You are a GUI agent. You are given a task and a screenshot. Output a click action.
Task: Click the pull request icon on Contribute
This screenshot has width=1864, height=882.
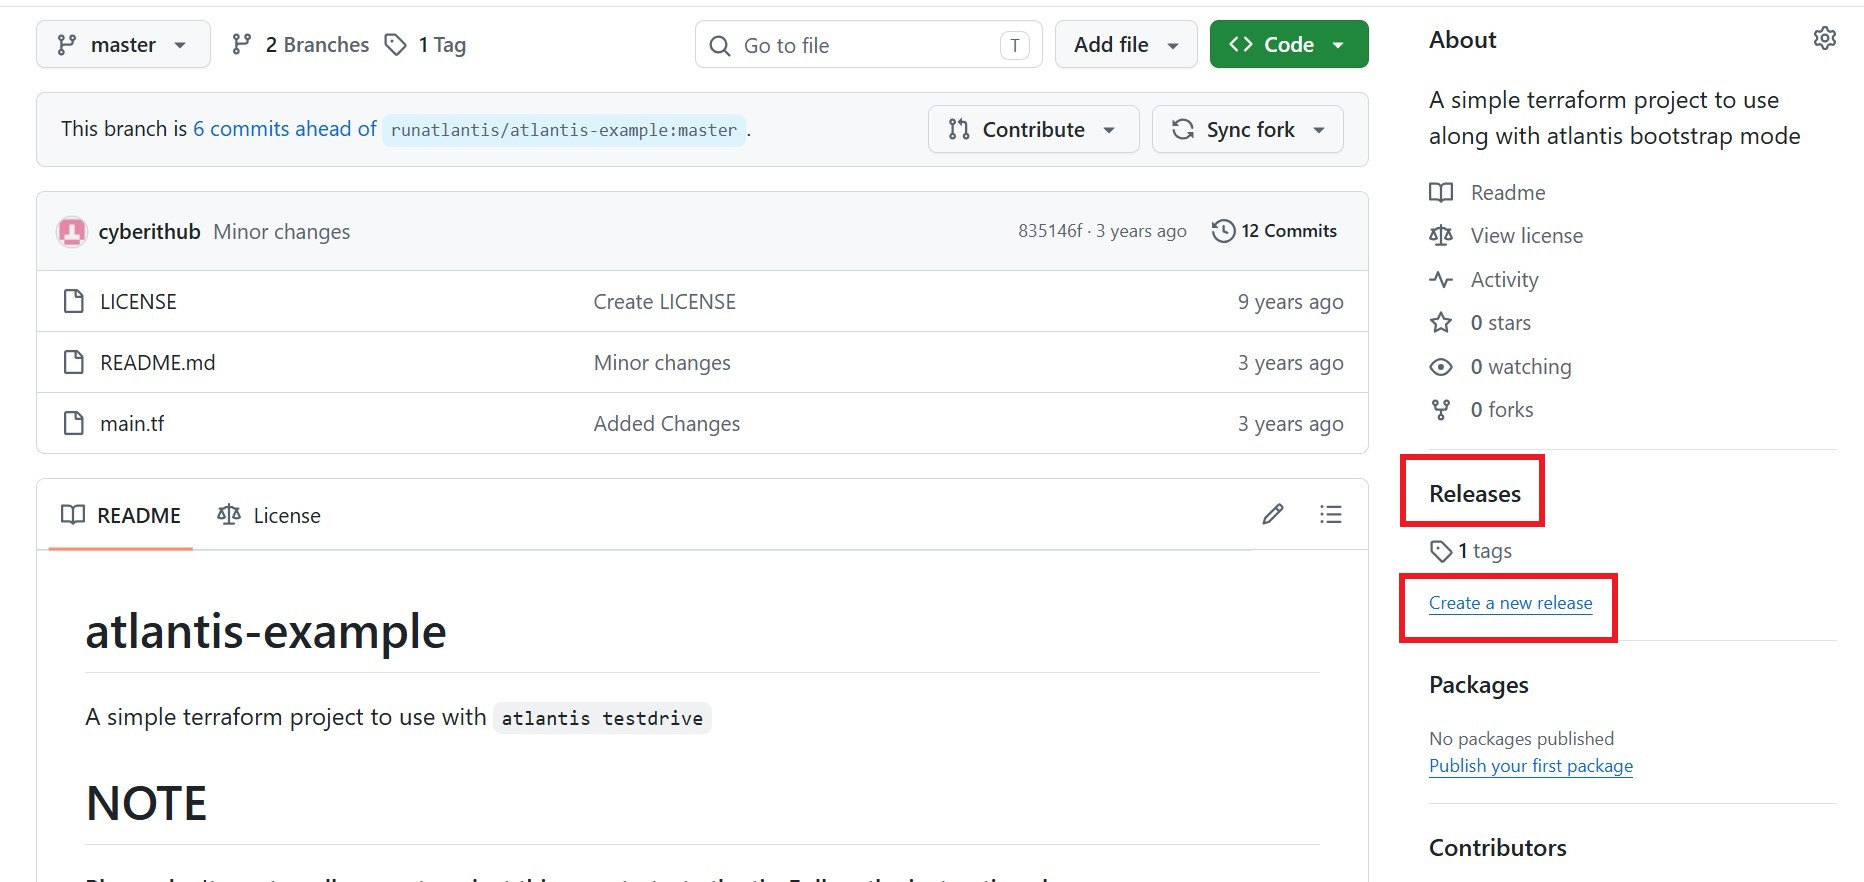(x=959, y=129)
